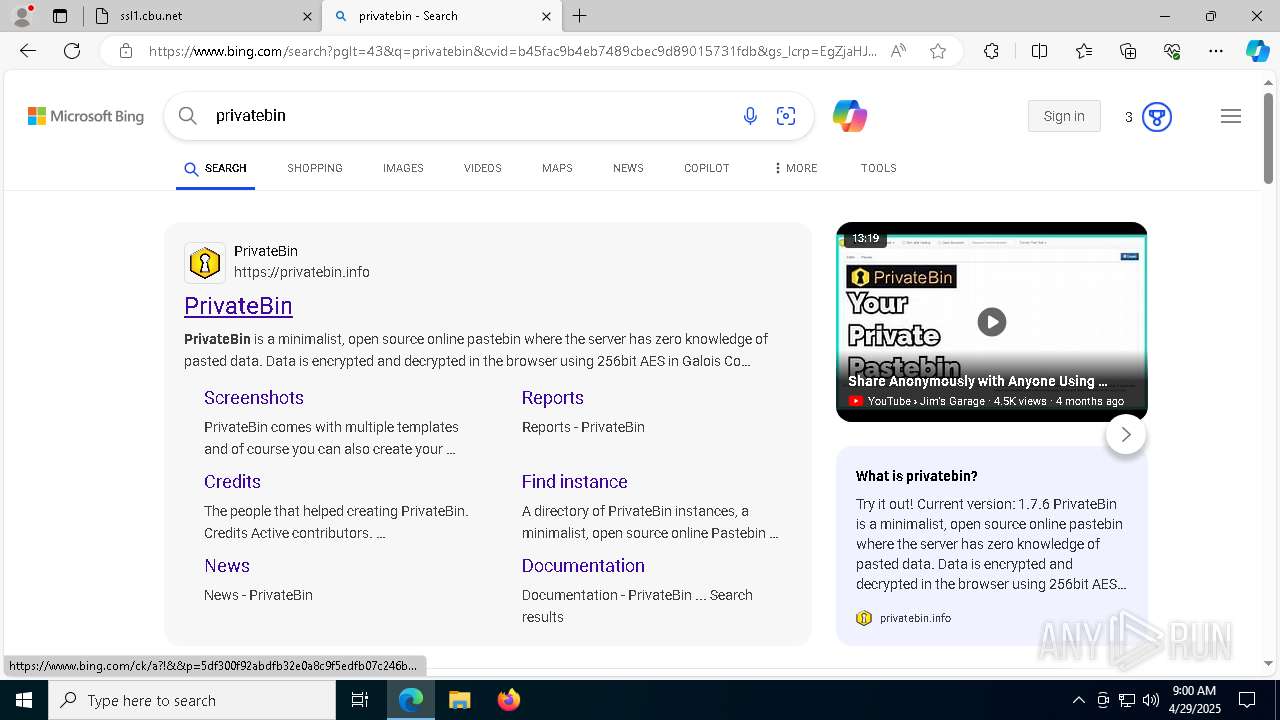Open the Documentation sublink
Screen dimensions: 1280x720
pos(583,566)
